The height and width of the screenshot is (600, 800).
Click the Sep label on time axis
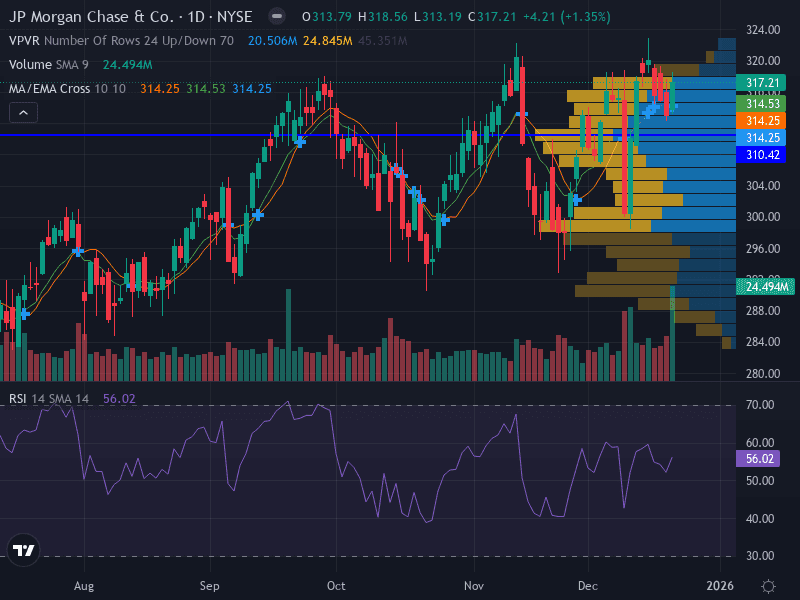(x=210, y=586)
